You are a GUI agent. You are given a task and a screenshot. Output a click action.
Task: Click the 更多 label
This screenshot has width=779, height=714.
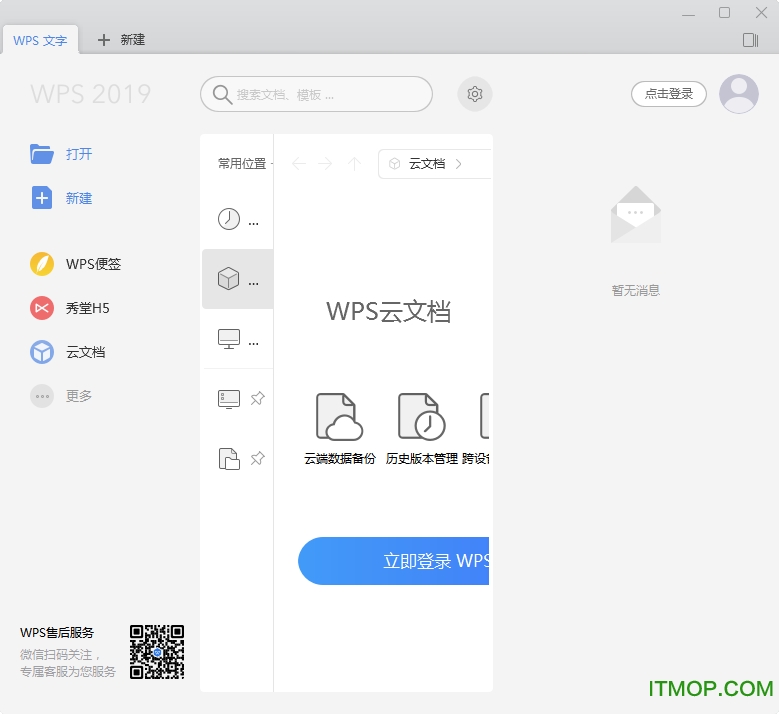(79, 396)
